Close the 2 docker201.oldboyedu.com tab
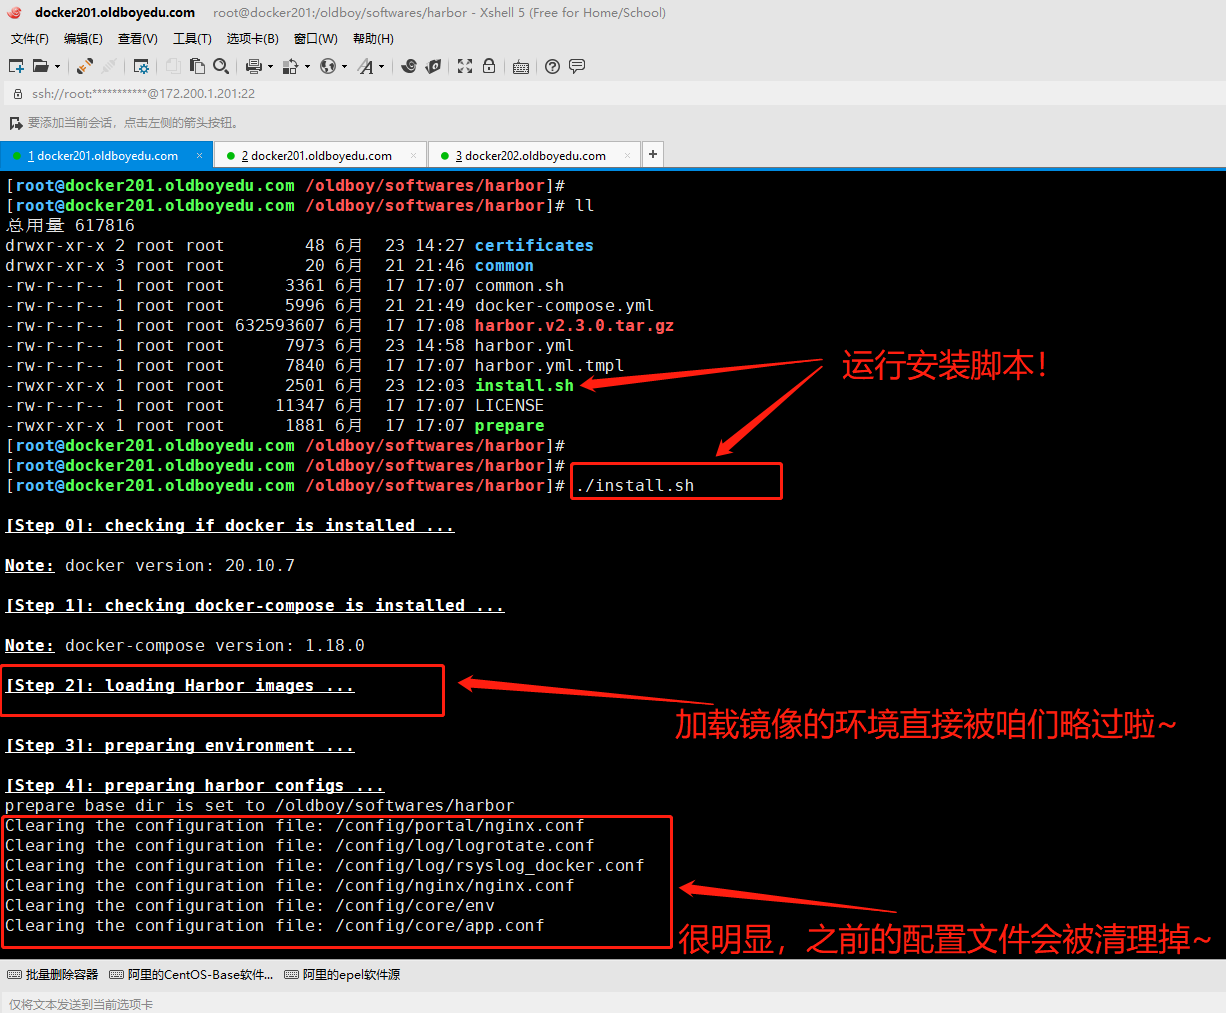This screenshot has height=1013, width=1226. (414, 155)
